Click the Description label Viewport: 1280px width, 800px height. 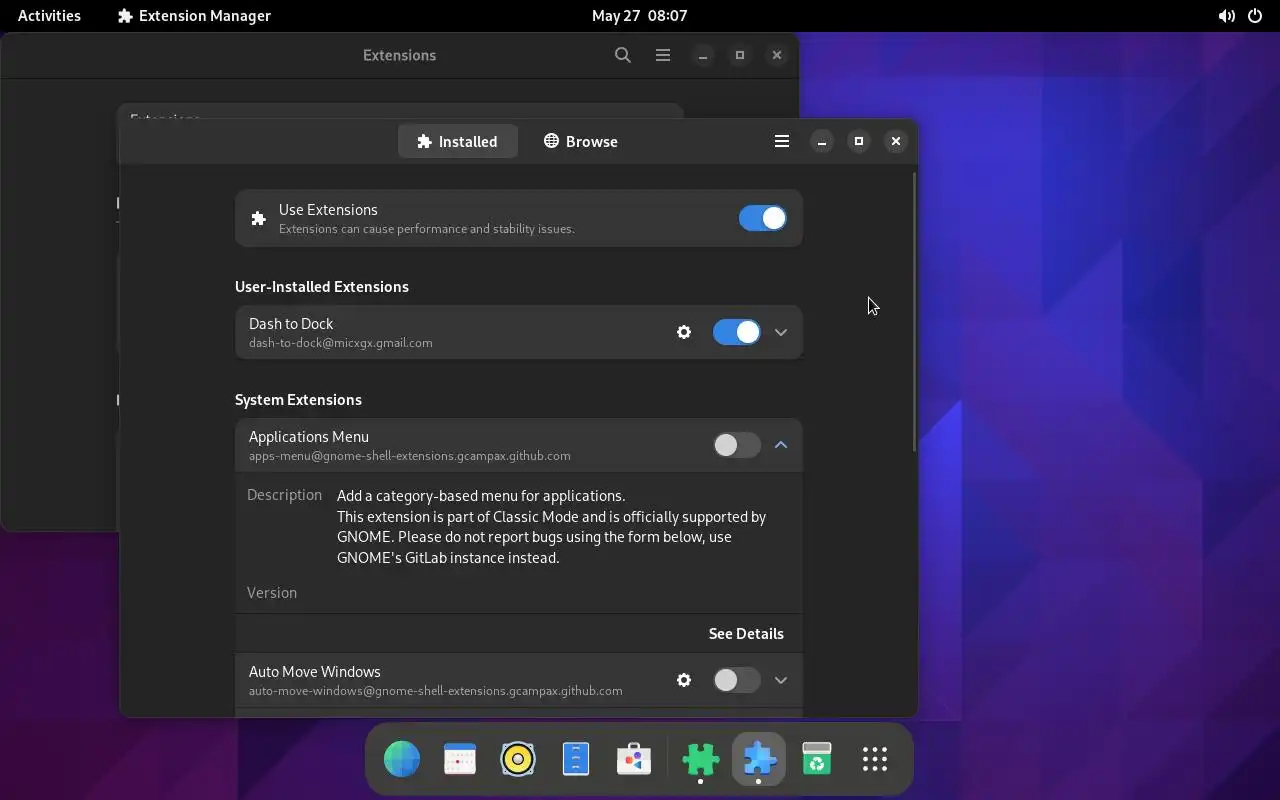[284, 495]
